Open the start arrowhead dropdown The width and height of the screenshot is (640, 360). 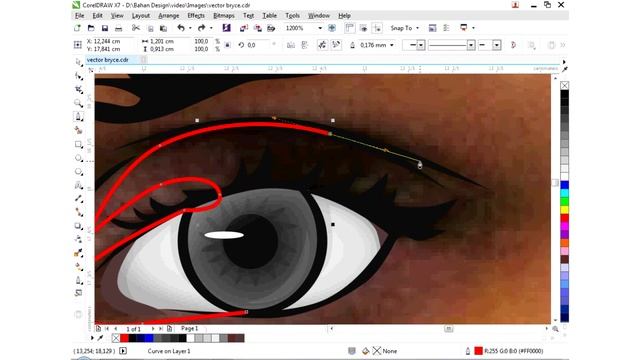point(420,45)
